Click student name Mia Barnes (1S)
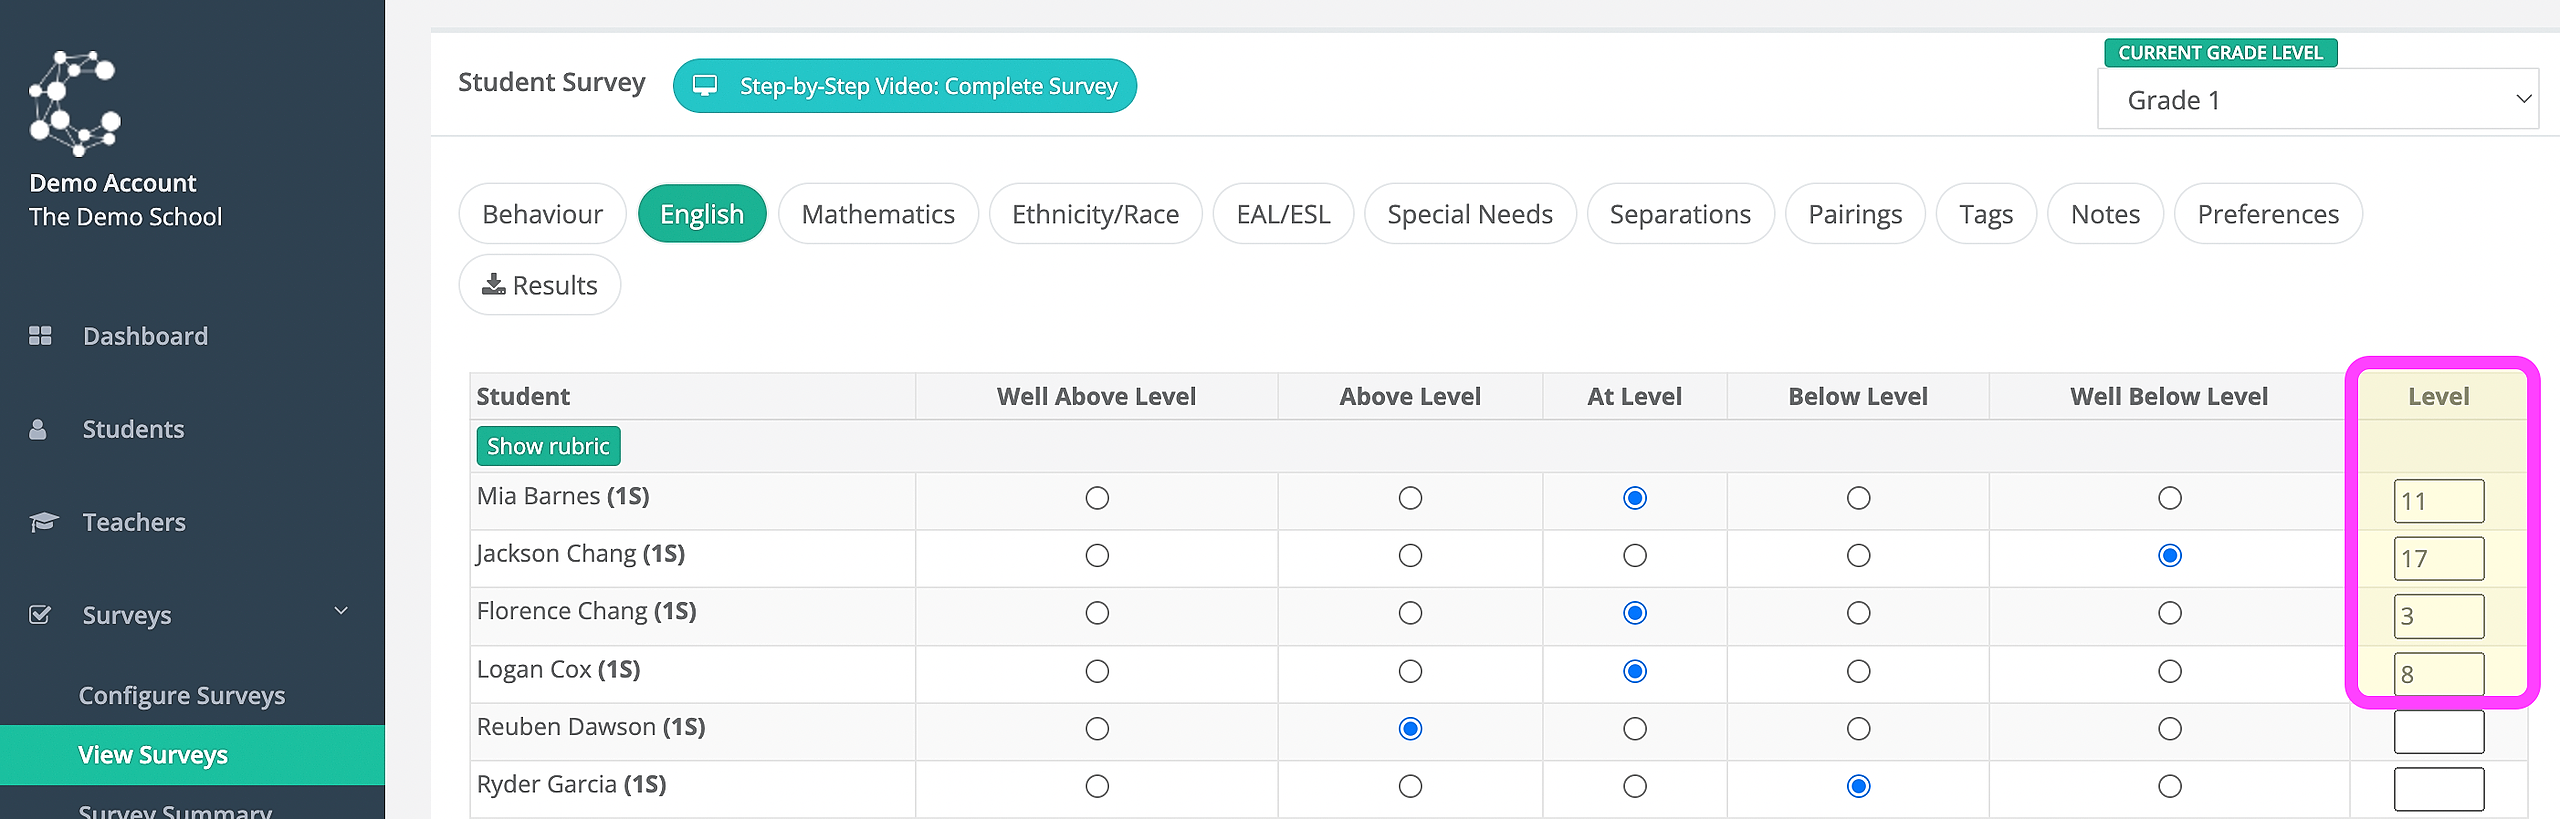Screen dimensions: 2560x819 [563, 496]
